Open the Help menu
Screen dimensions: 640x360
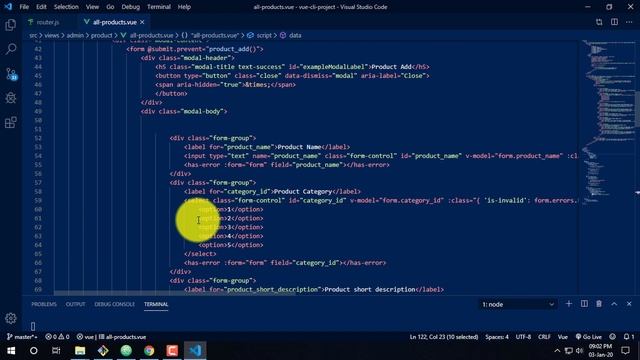tap(184, 7)
